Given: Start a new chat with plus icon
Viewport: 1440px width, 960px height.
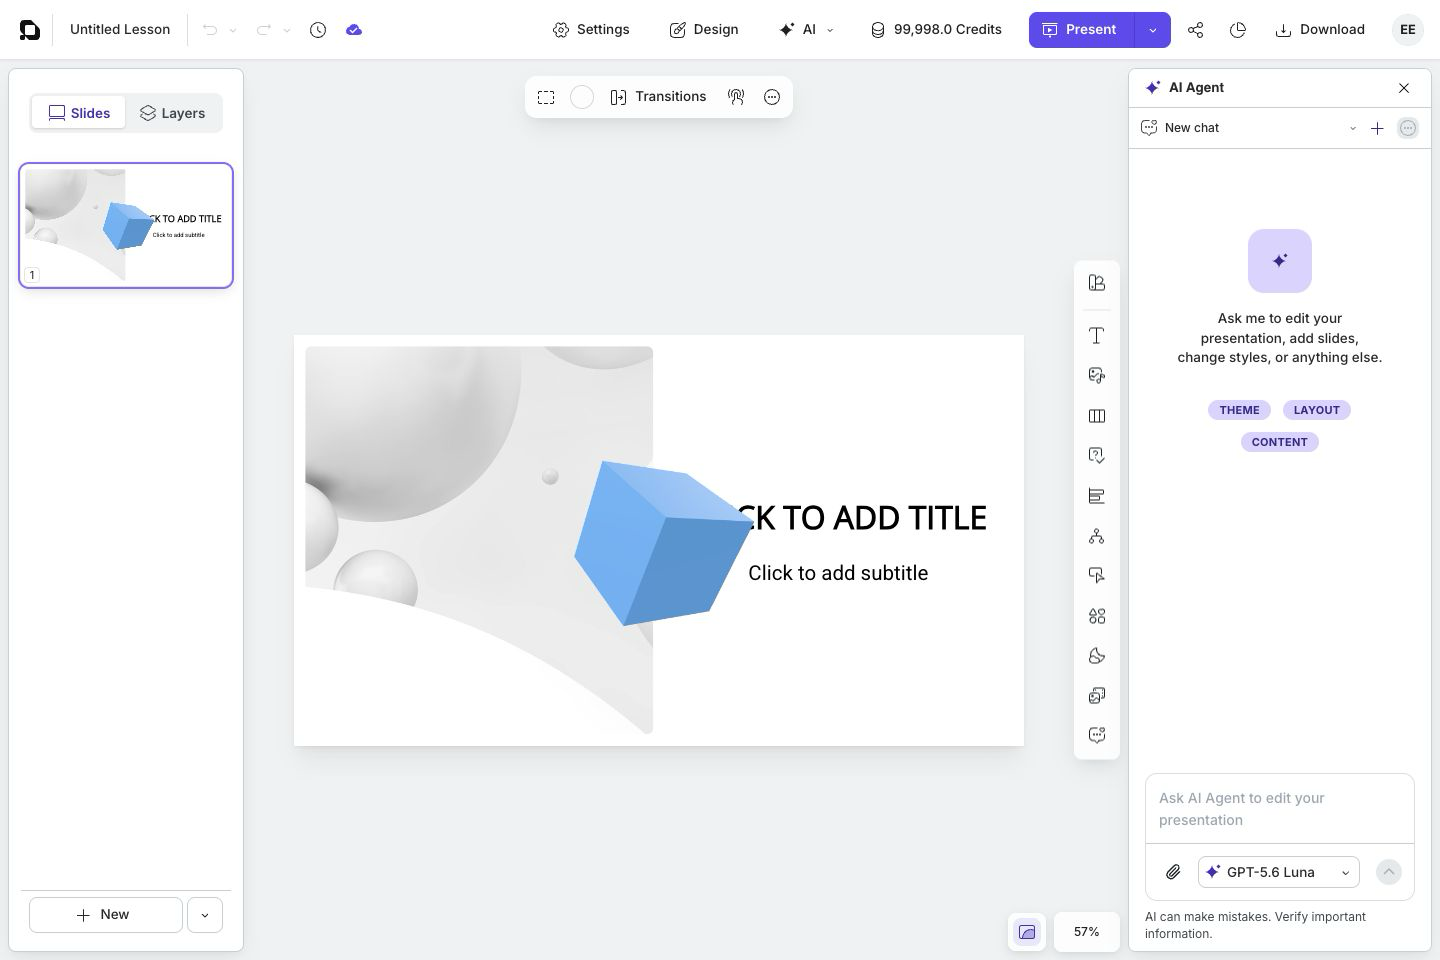Looking at the screenshot, I should click(x=1377, y=128).
